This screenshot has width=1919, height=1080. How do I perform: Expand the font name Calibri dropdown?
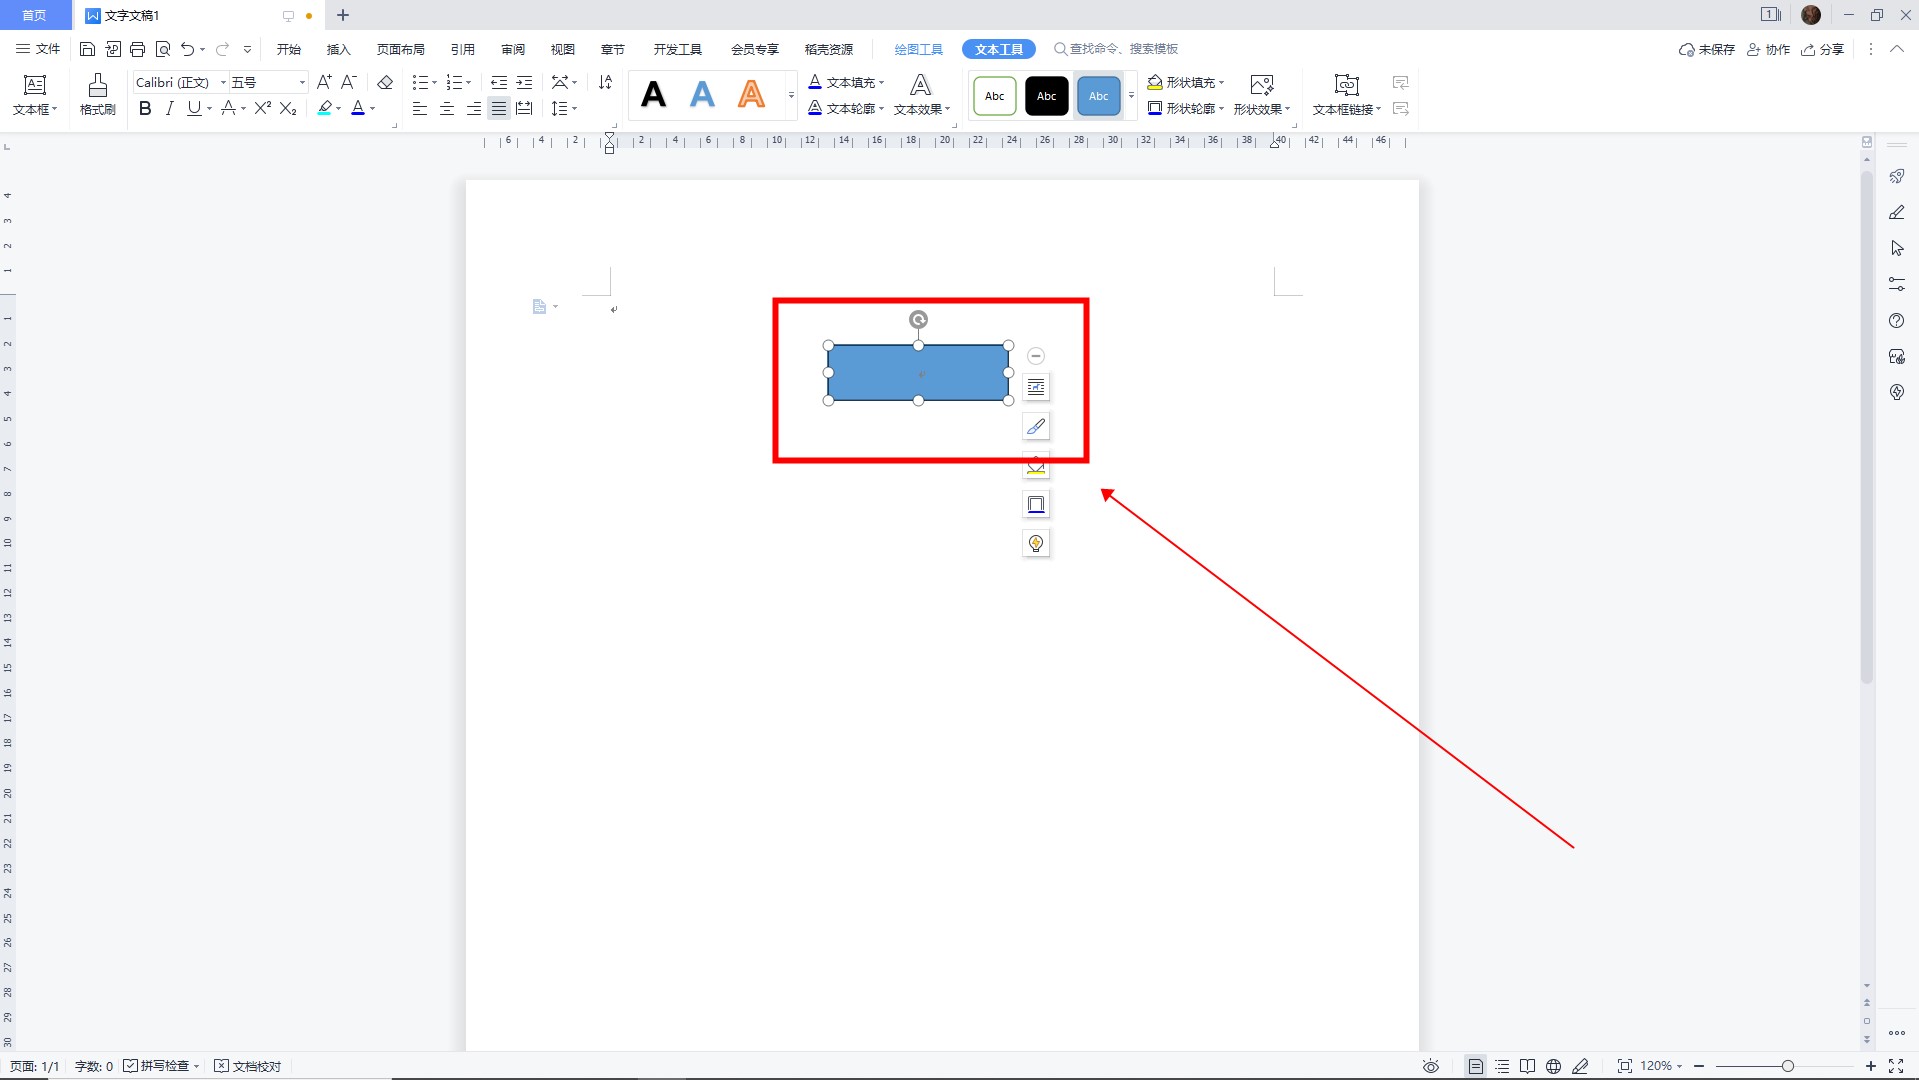(223, 82)
